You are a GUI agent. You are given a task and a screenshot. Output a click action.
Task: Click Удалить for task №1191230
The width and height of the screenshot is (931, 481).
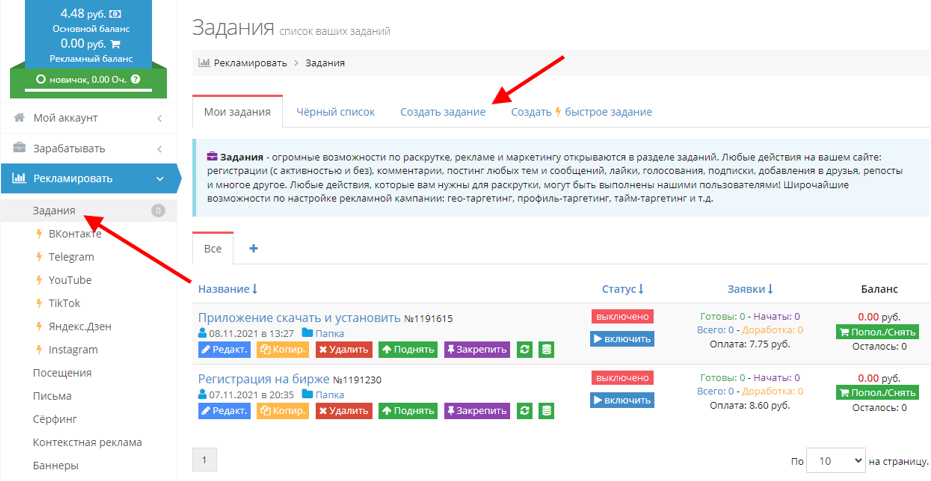click(x=344, y=411)
